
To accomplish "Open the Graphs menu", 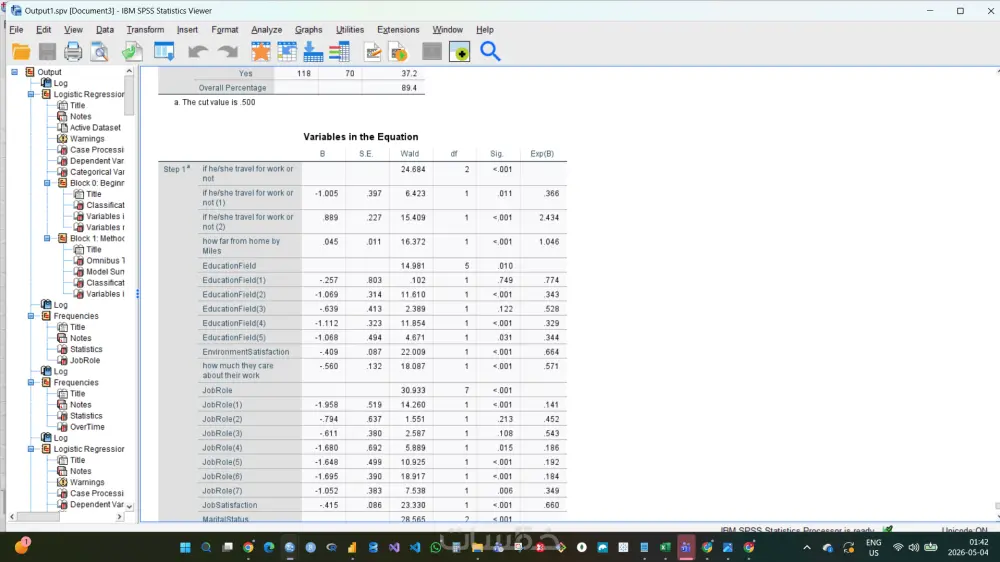I will tap(309, 29).
